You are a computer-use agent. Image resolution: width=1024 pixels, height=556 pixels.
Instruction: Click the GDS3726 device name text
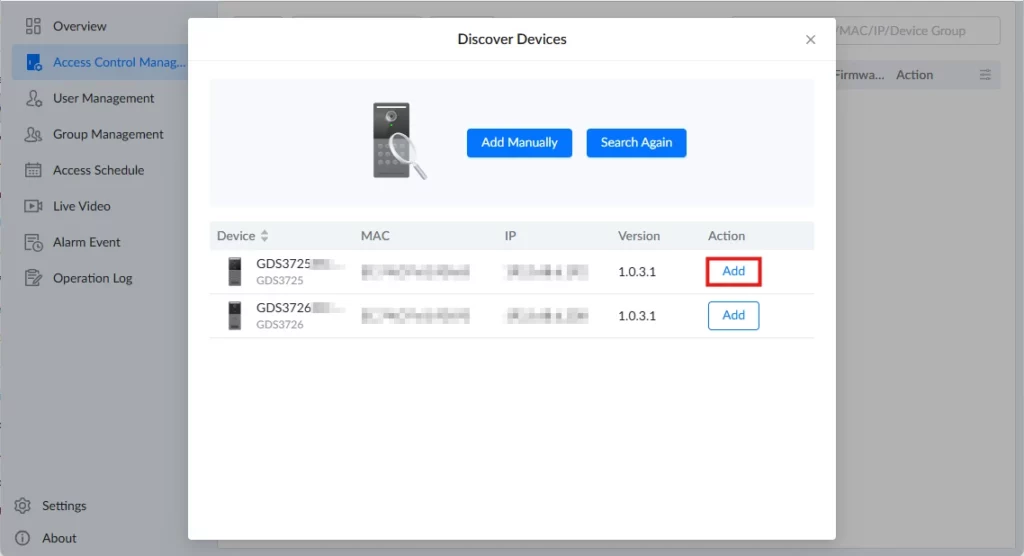tap(283, 308)
